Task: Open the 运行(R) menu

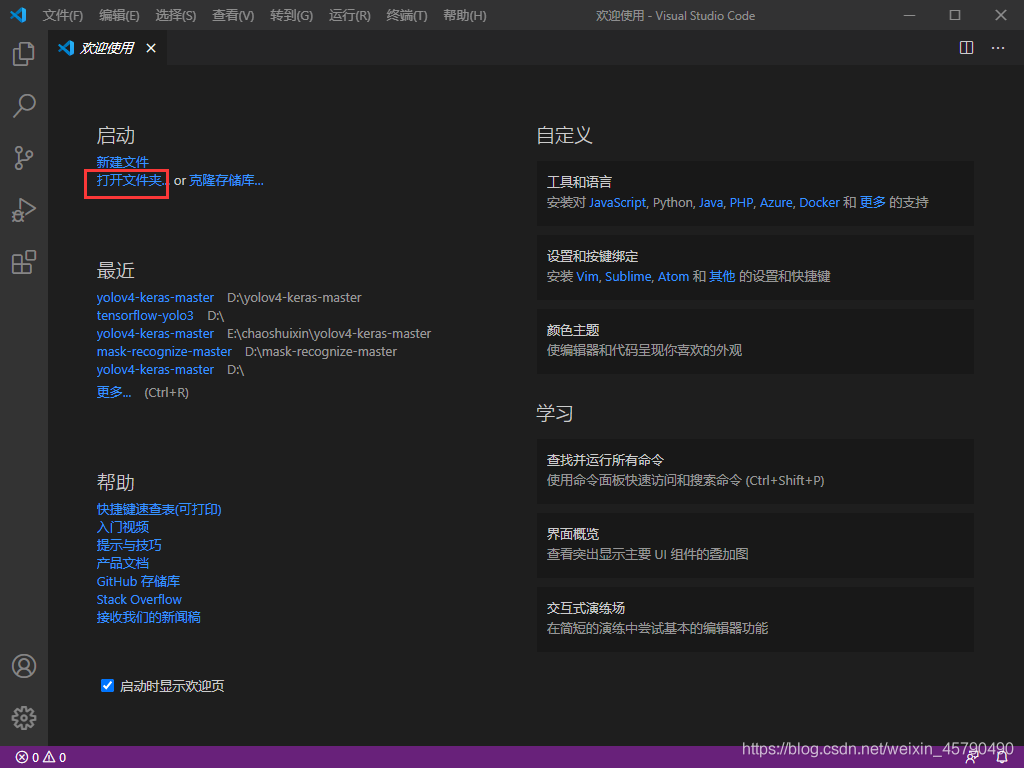Action: [x=349, y=16]
